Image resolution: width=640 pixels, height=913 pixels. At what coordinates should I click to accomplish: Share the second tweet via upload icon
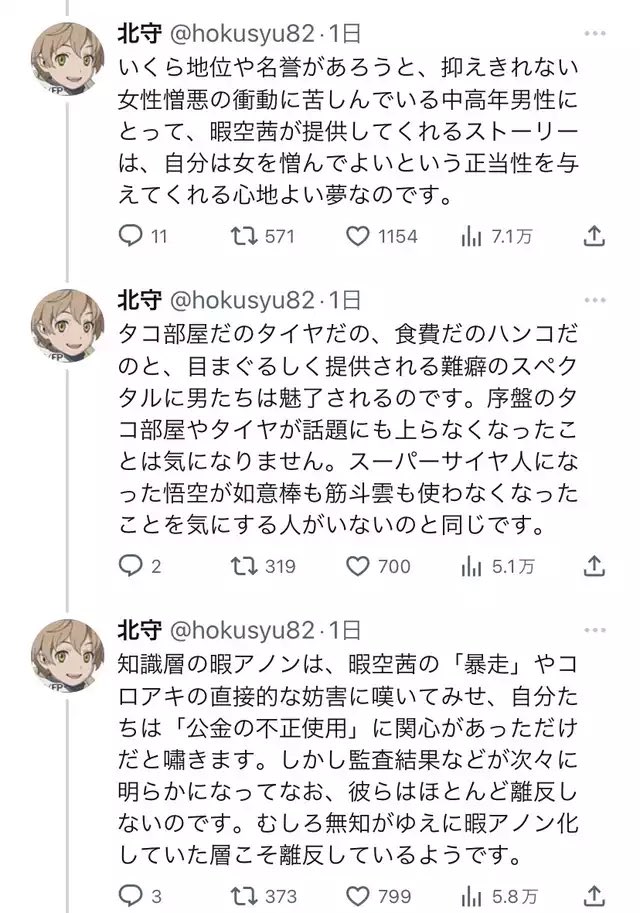click(x=594, y=565)
